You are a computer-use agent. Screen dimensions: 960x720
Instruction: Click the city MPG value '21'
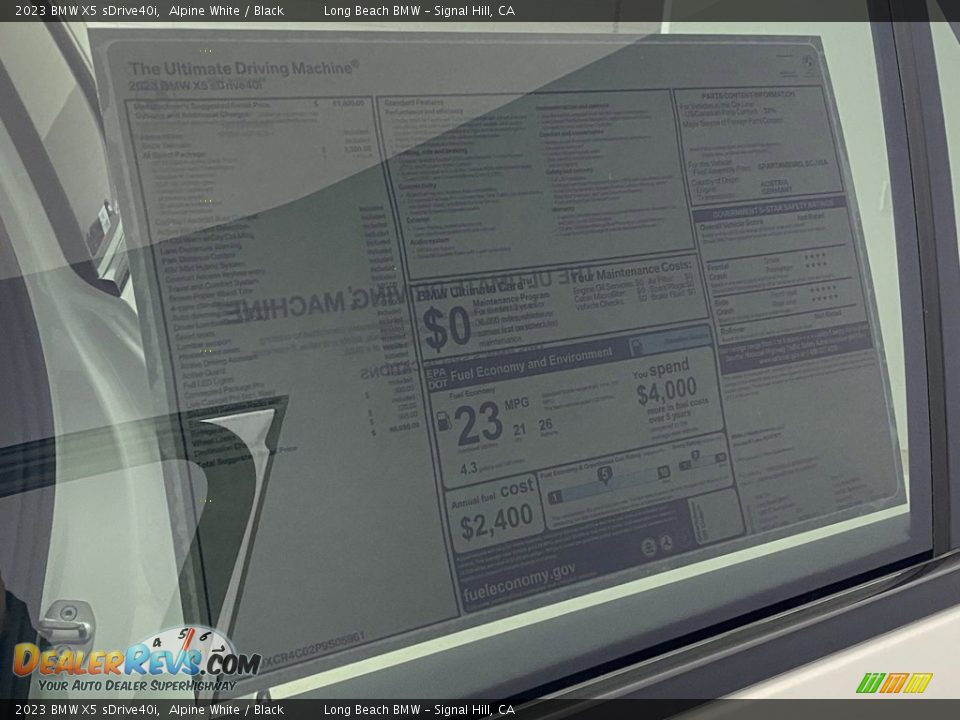[x=519, y=430]
